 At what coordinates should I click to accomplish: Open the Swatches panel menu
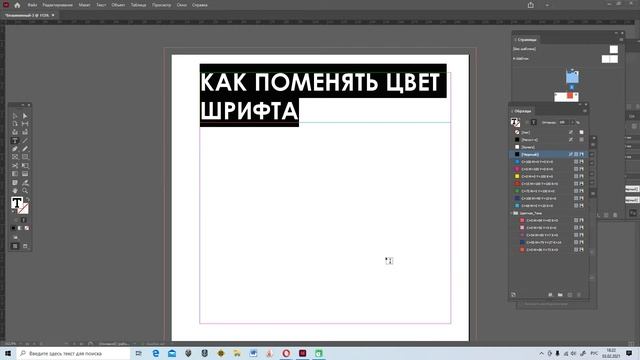tap(584, 111)
